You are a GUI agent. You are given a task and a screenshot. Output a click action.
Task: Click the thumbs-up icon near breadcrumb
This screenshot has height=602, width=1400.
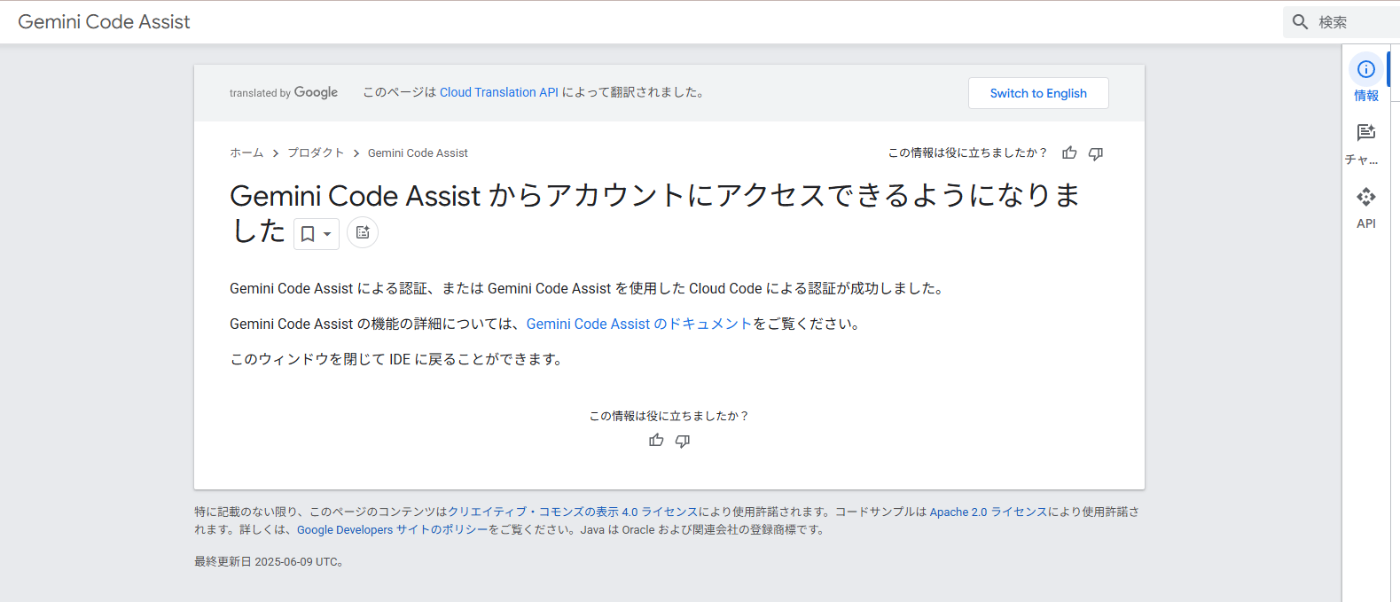point(1070,153)
